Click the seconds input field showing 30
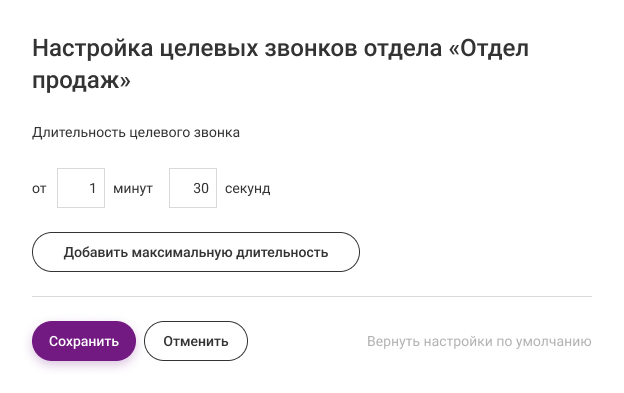 click(193, 188)
